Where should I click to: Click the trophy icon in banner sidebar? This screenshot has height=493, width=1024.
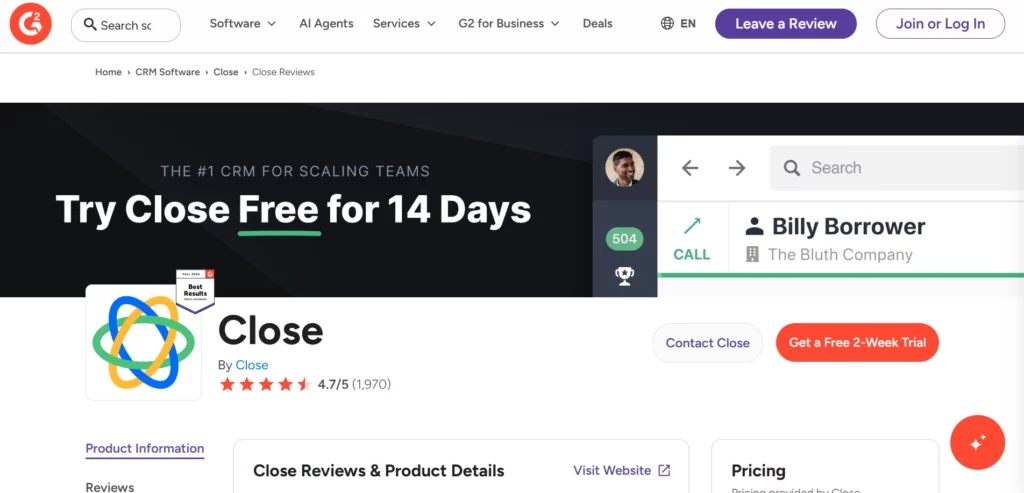[624, 276]
